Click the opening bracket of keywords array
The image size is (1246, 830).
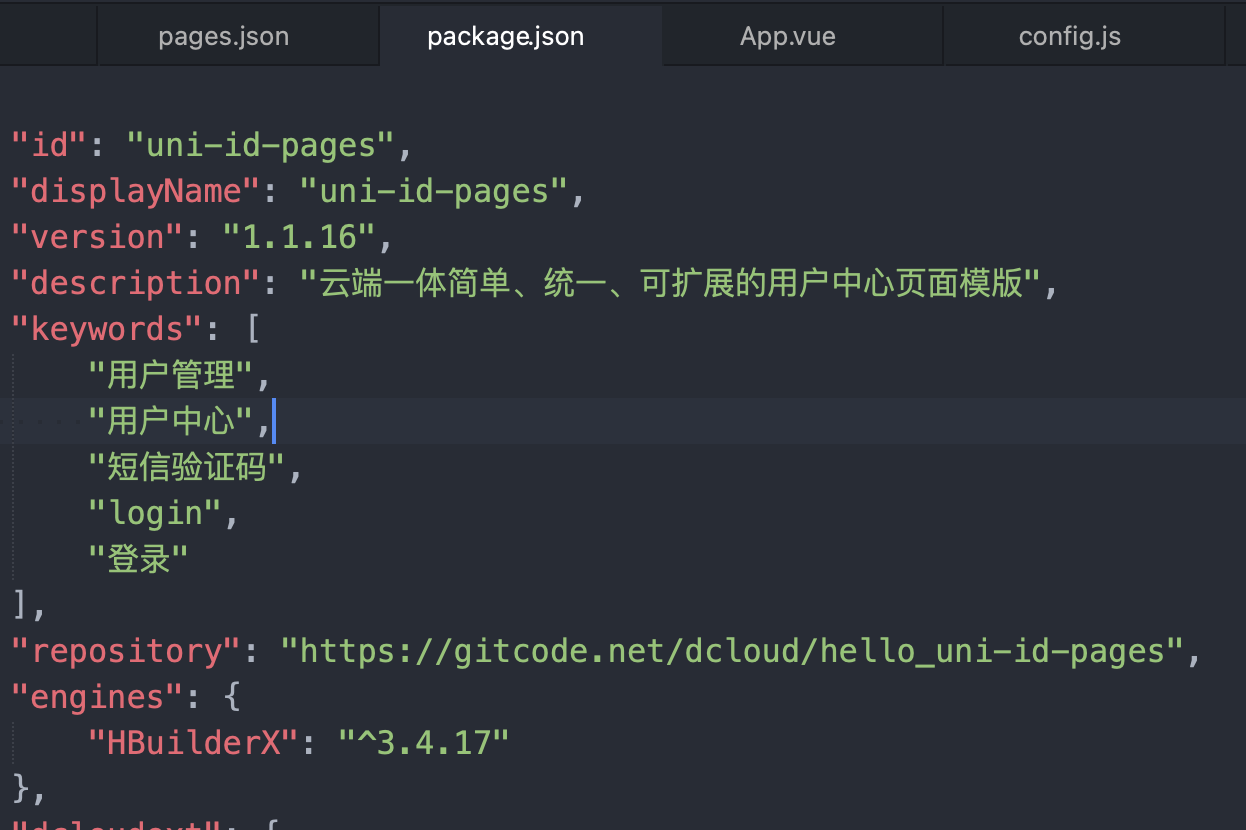click(x=252, y=329)
